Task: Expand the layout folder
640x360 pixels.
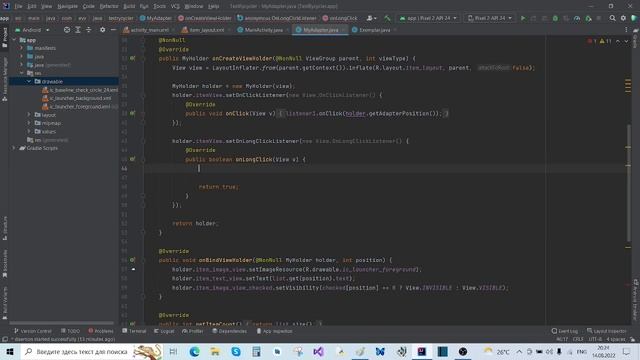Action: [29, 115]
